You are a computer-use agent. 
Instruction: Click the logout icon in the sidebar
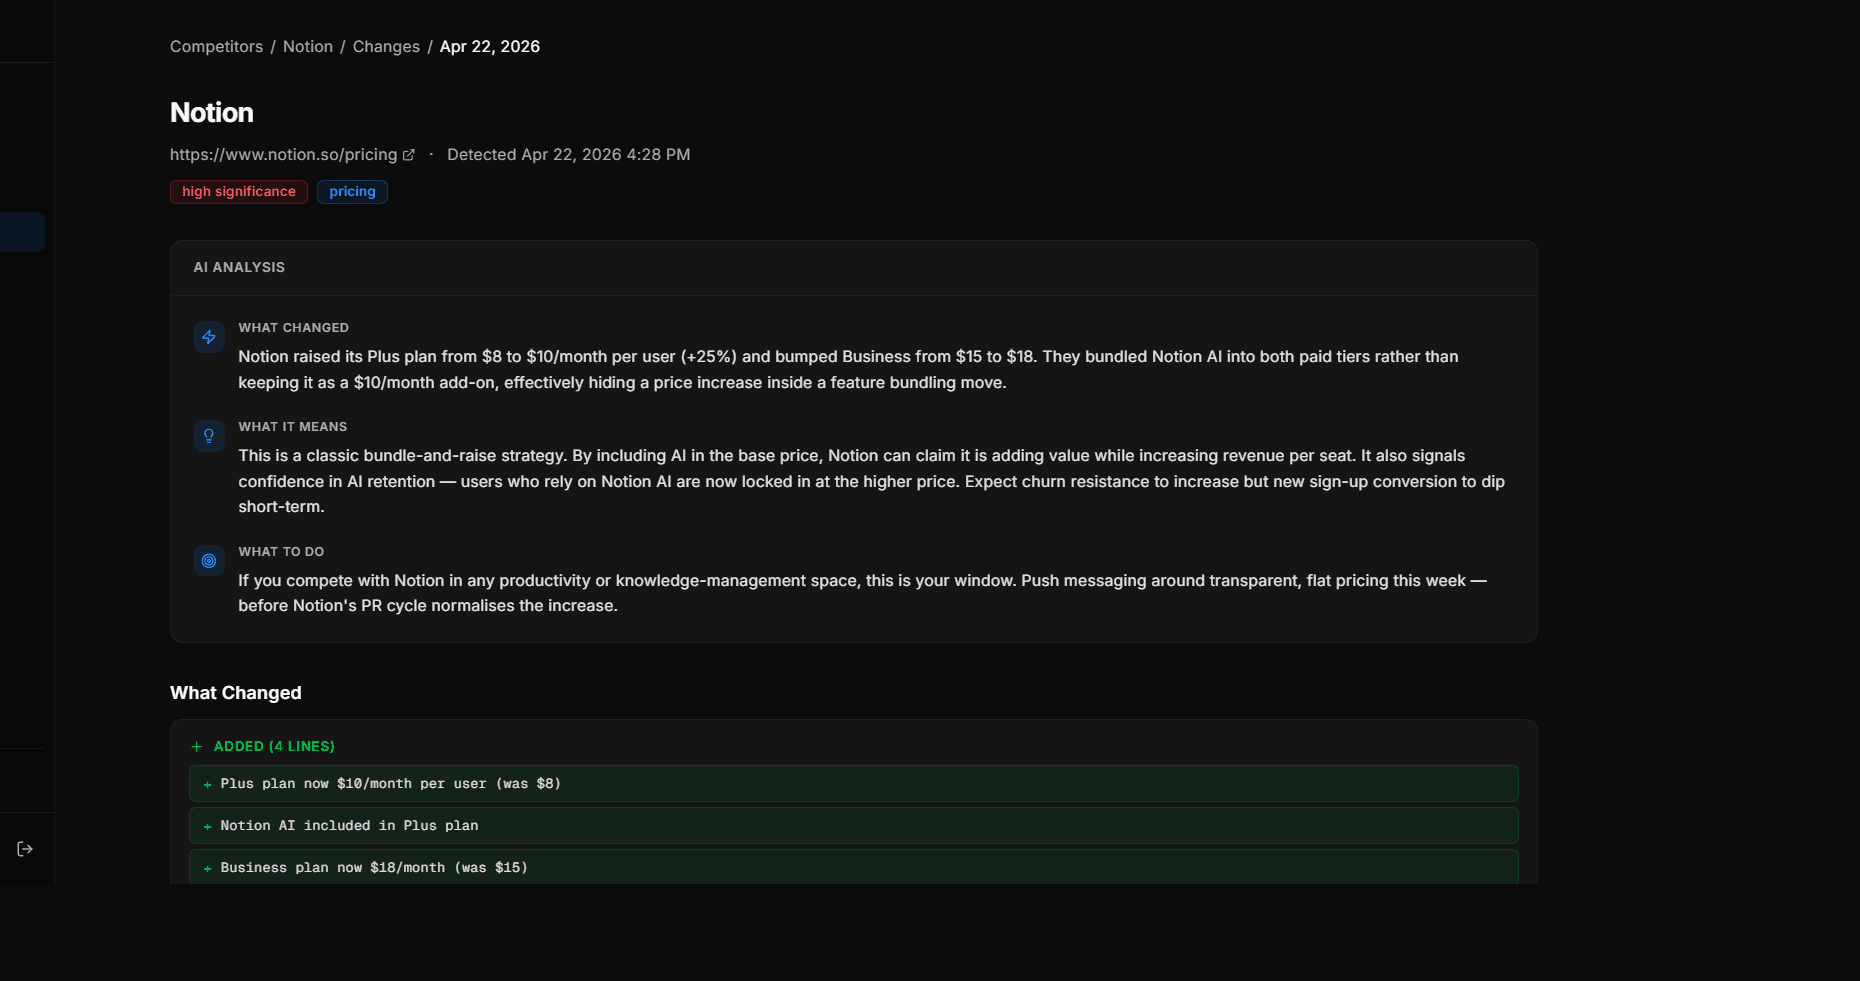[x=25, y=849]
